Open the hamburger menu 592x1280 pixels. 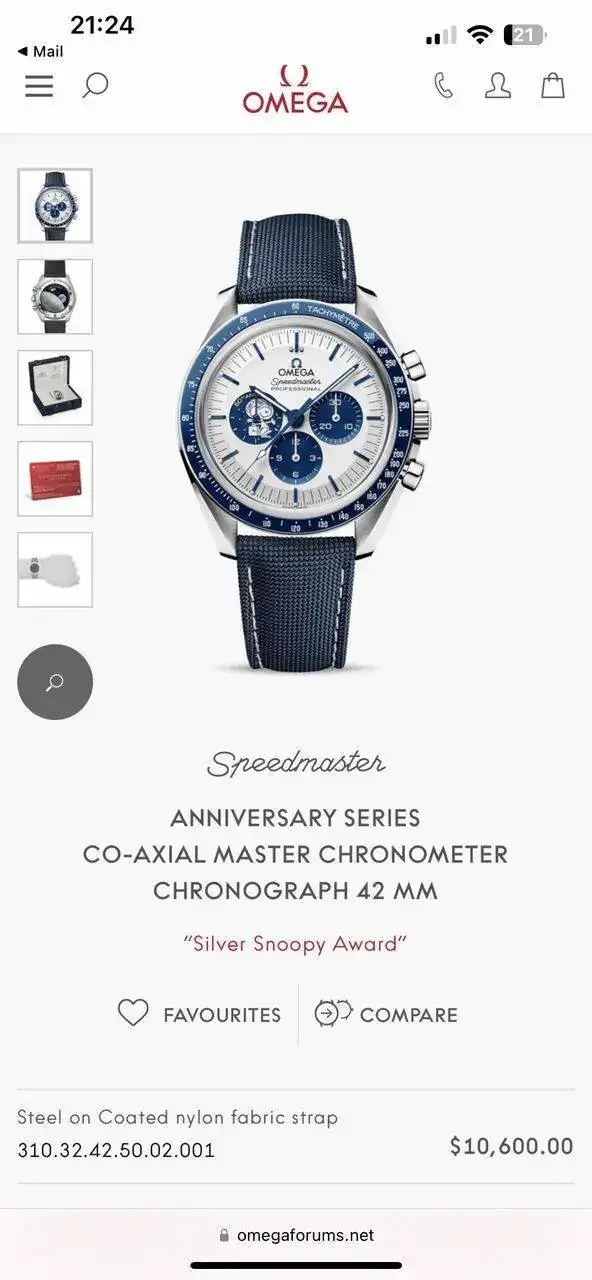[x=39, y=86]
